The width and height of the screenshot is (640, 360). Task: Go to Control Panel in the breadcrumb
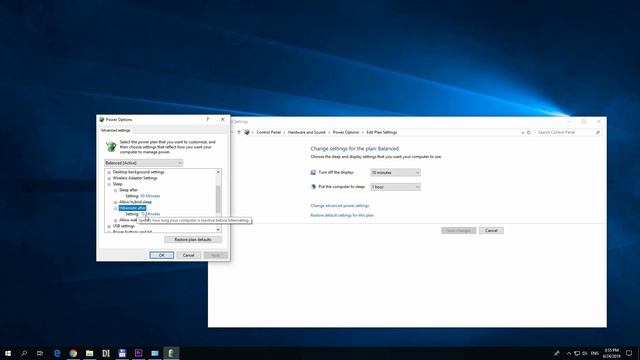pyautogui.click(x=269, y=132)
